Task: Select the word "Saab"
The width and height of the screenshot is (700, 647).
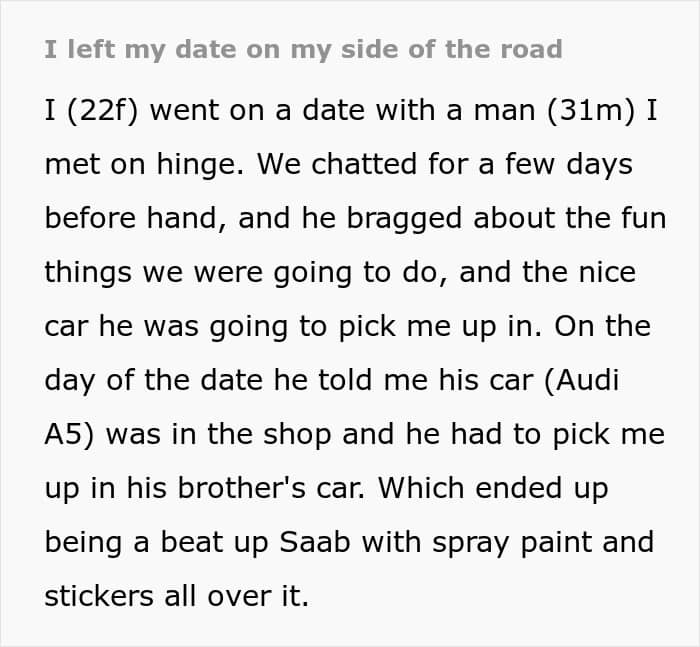Action: (315, 542)
